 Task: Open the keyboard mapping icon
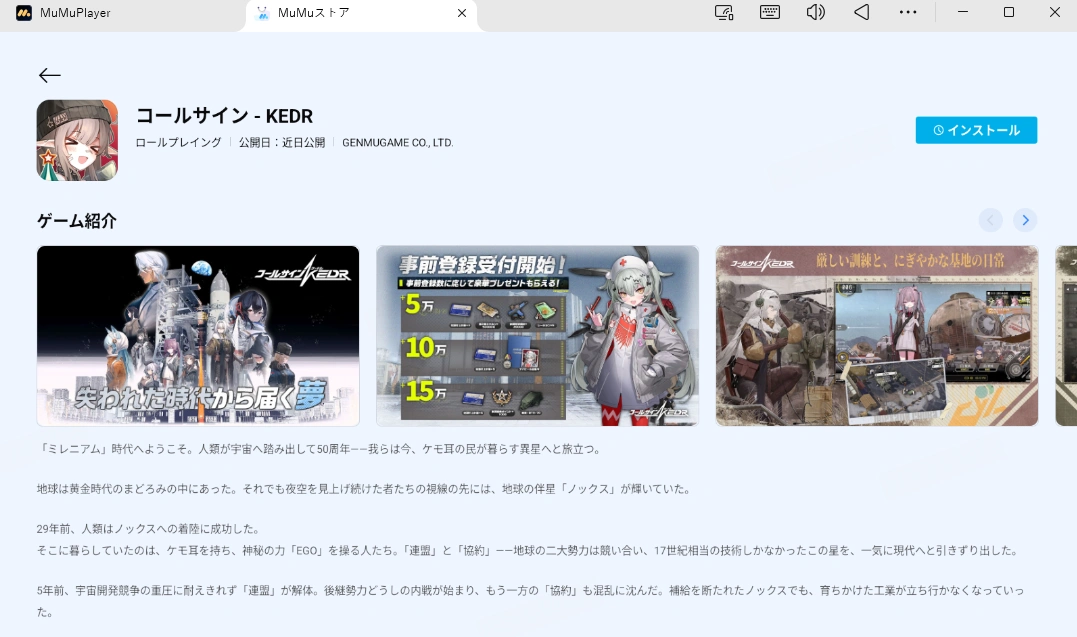coord(769,12)
